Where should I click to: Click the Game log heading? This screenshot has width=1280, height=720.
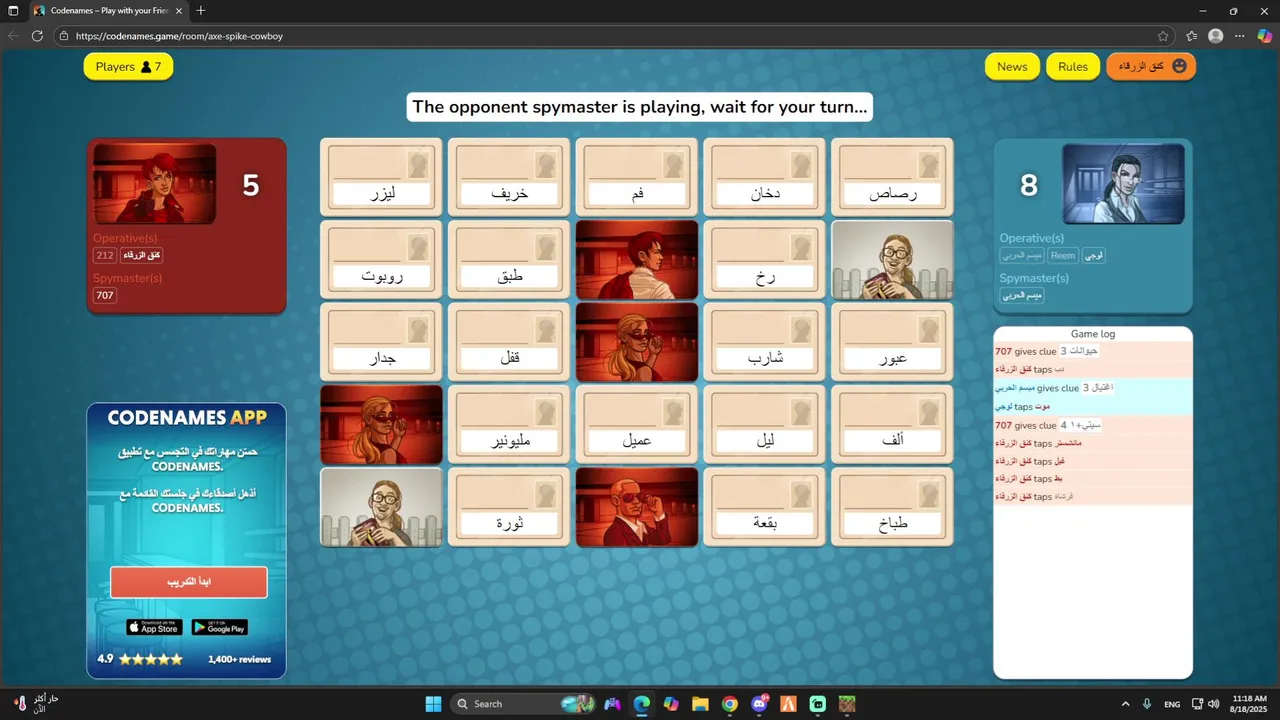[x=1093, y=334]
